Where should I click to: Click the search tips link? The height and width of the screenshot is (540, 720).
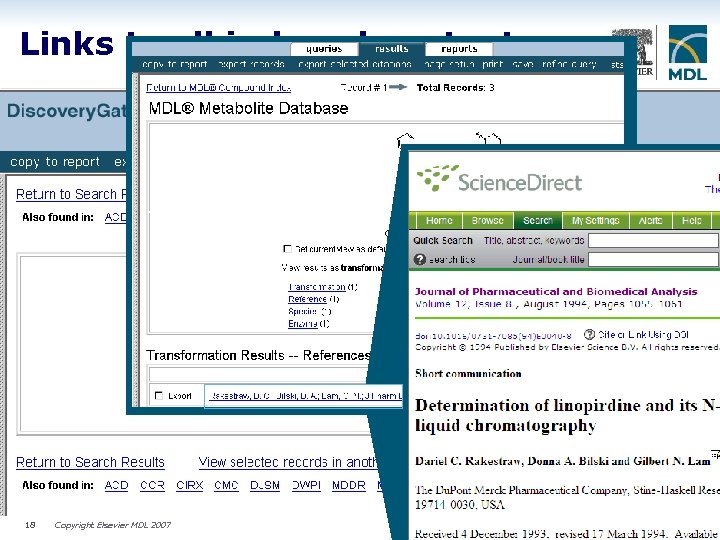pos(452,260)
